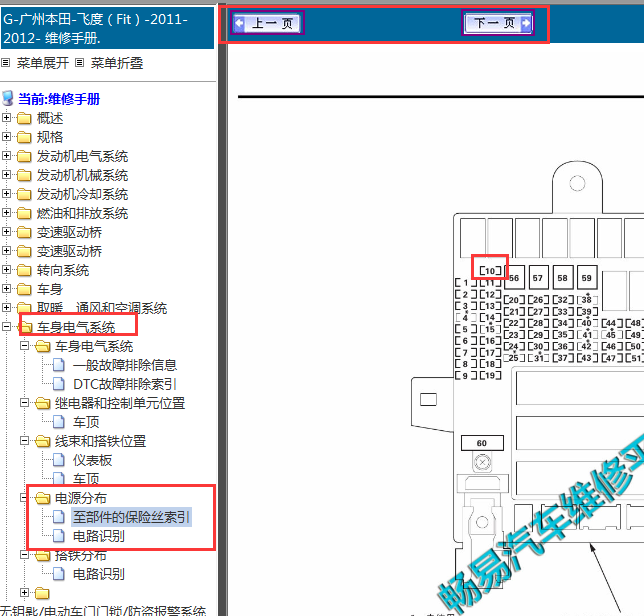Expand the 车身 folder
Screen dimensions: 644x616
[x=6, y=288]
